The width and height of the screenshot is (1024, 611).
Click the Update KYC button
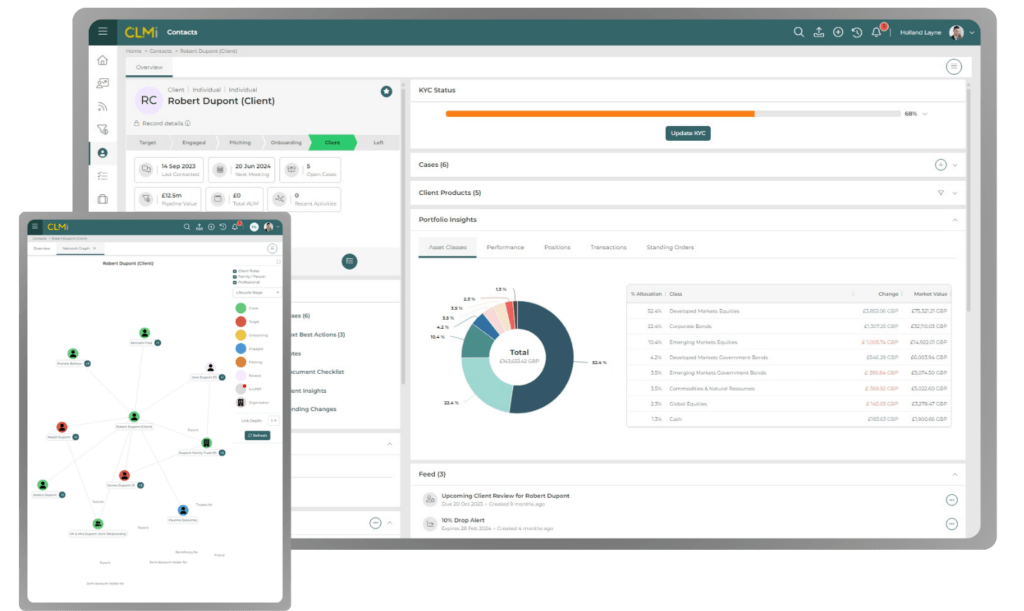coord(687,134)
